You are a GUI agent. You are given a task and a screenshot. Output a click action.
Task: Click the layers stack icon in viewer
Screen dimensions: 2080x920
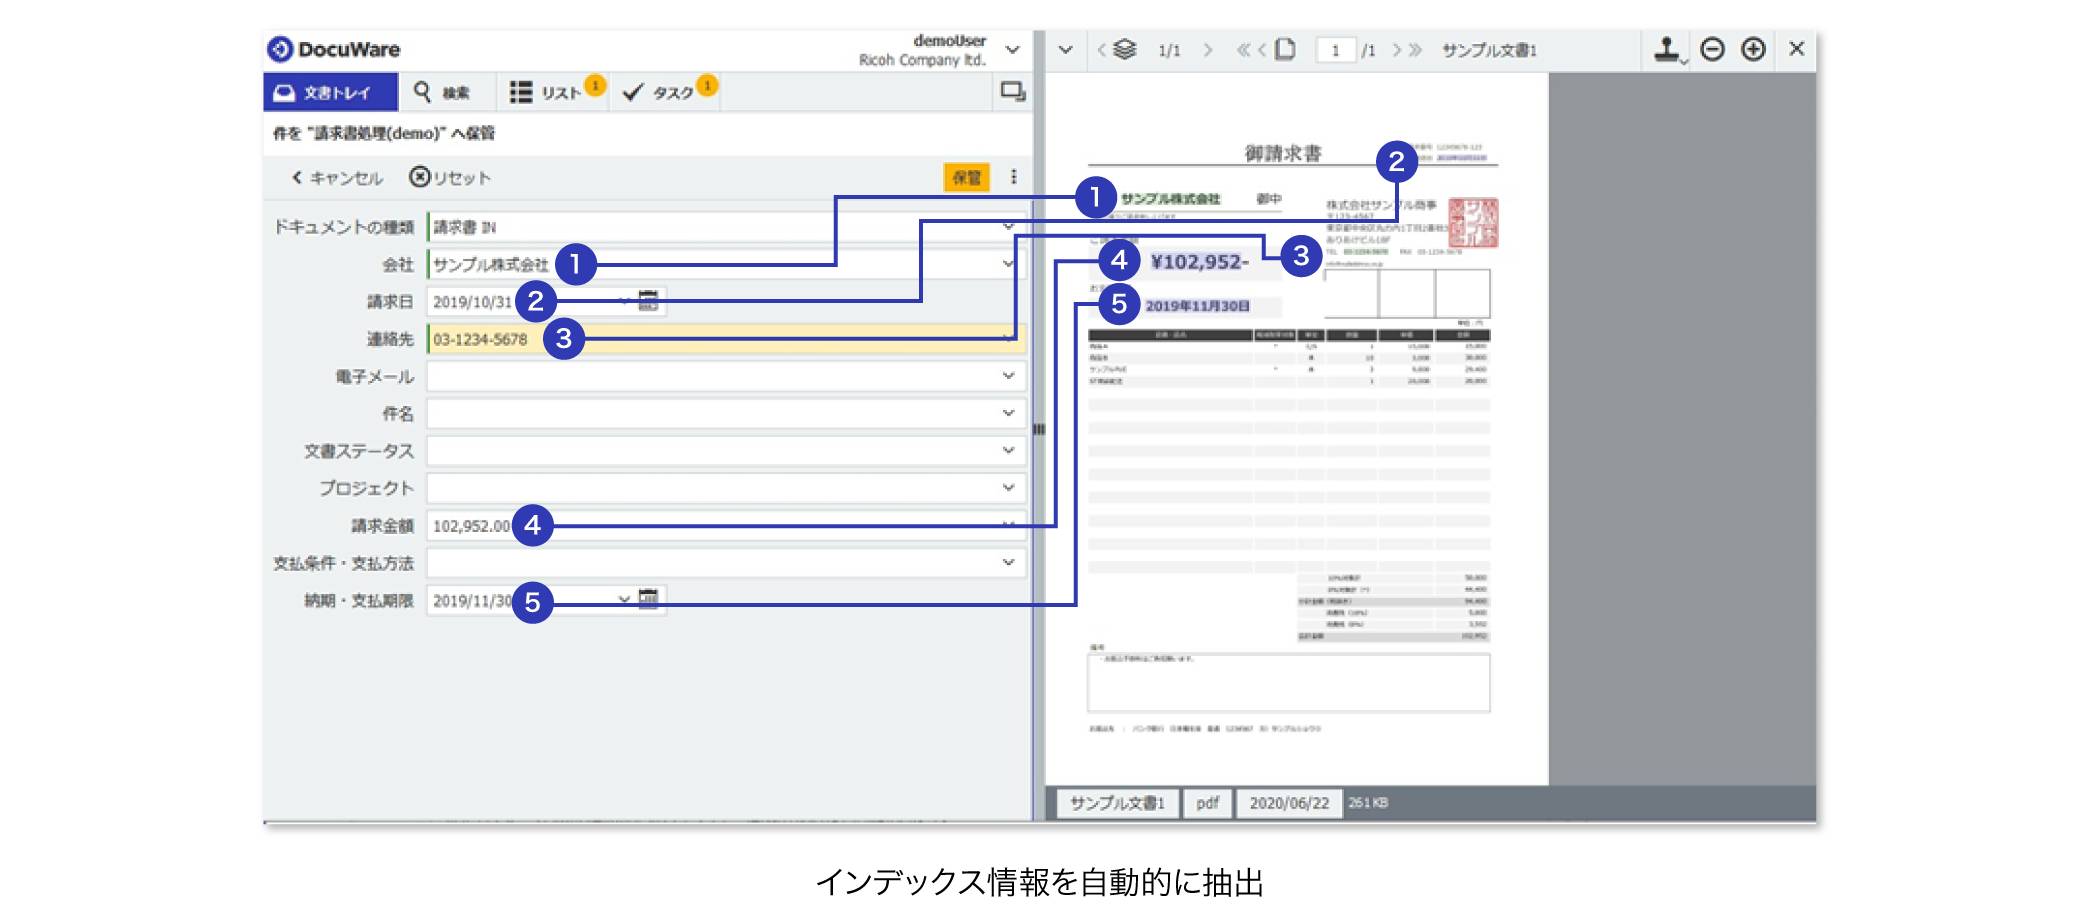pyautogui.click(x=1125, y=50)
